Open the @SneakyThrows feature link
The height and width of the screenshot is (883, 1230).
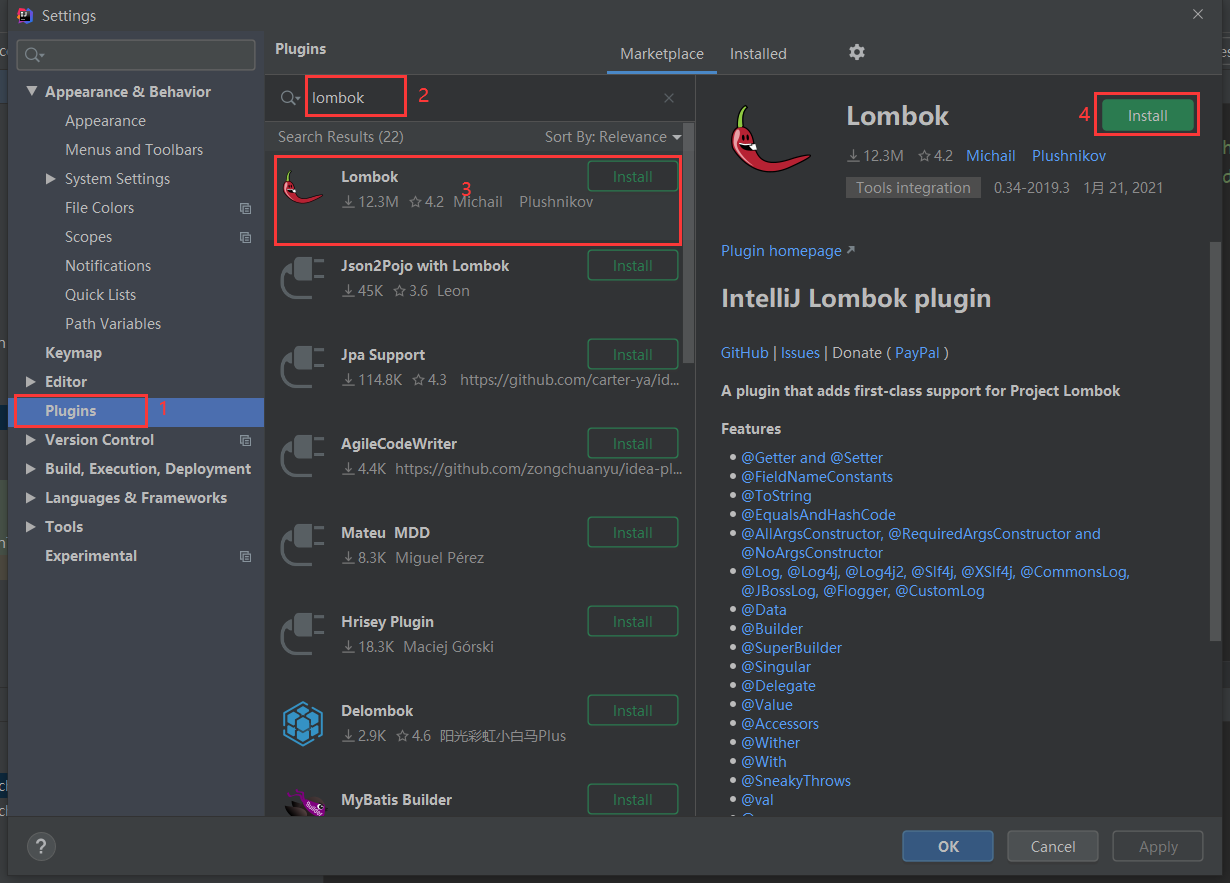click(796, 781)
